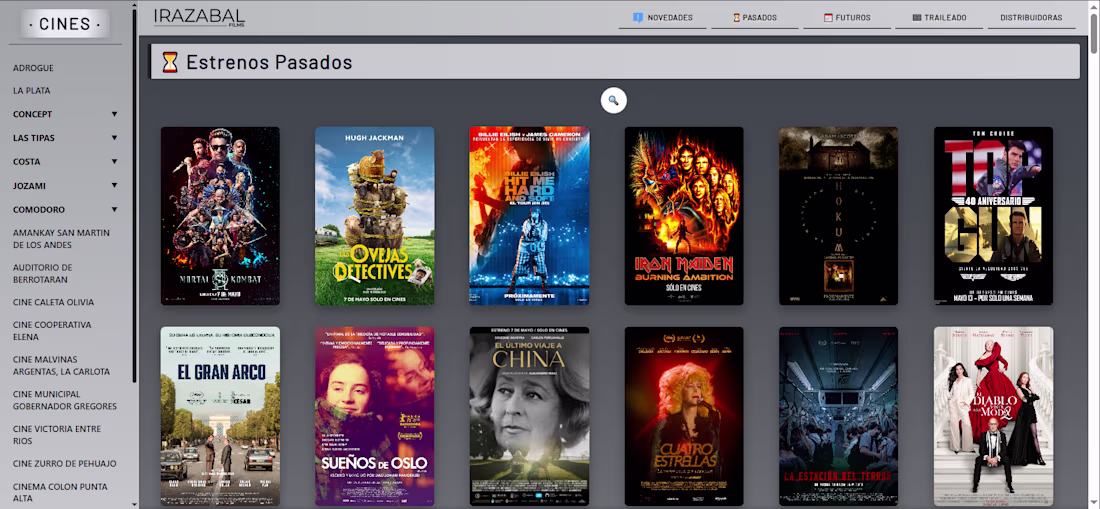This screenshot has width=1100, height=509.
Task: Expand the Las Tipas dropdown arrow
Action: 114,138
